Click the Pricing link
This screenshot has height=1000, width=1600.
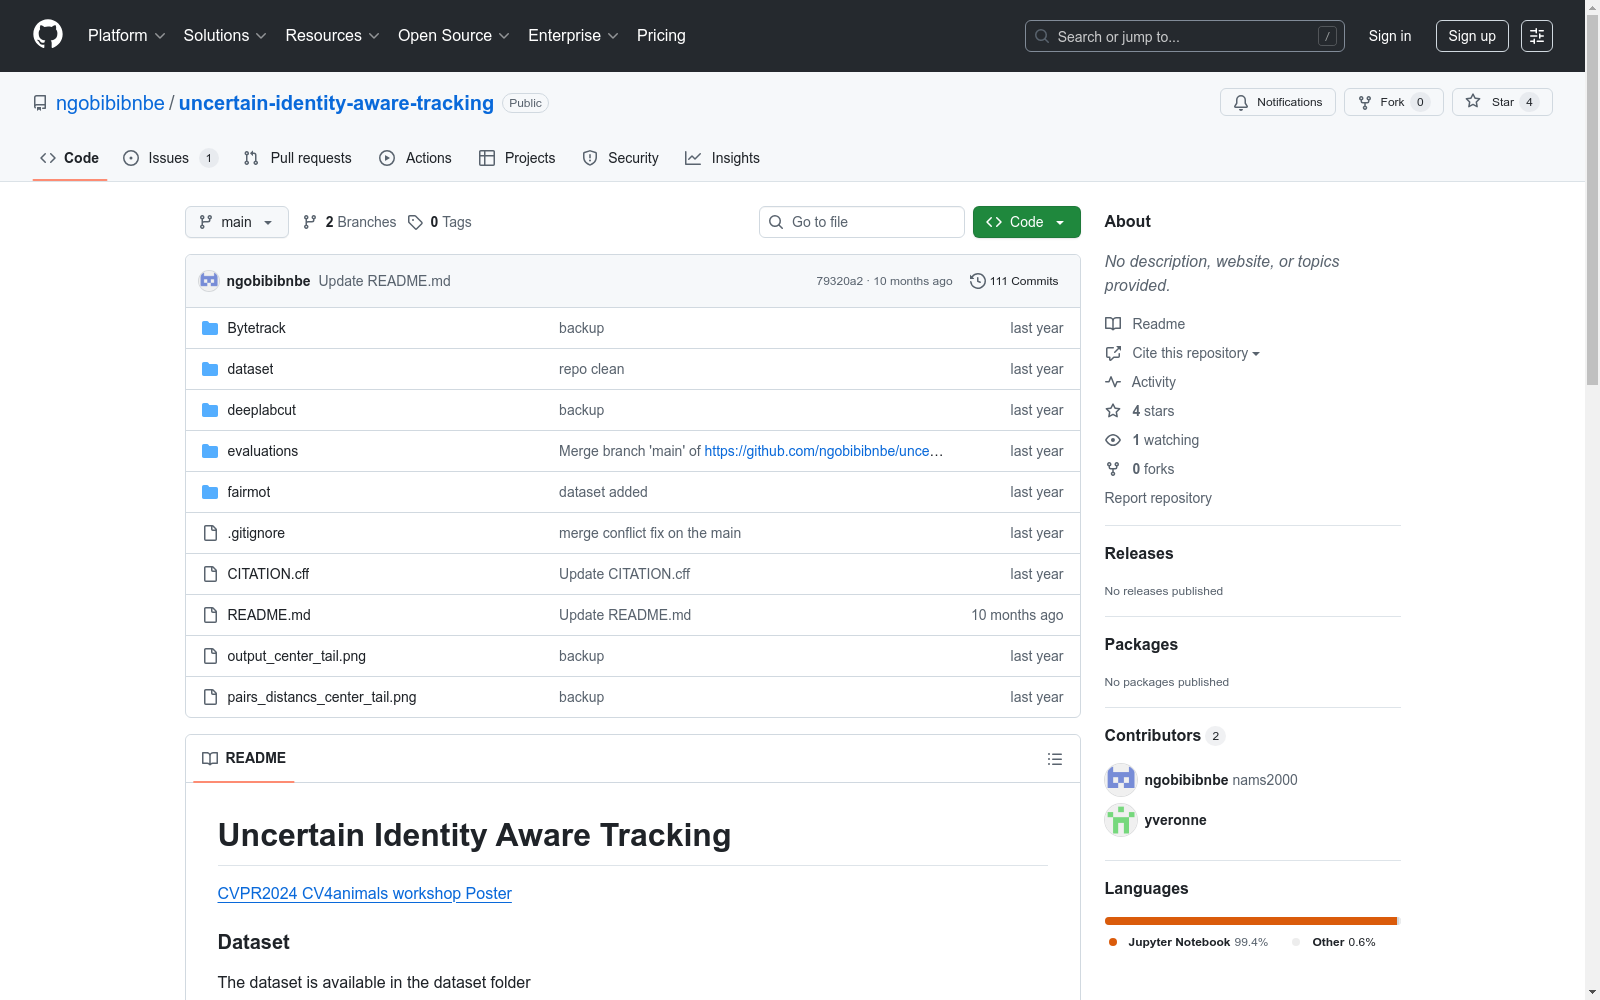[661, 36]
